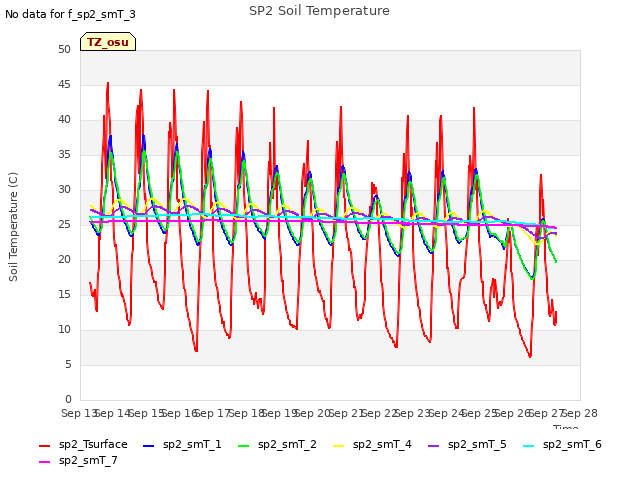Click the 'No data for f_sp2_smT_3' notice
Screen dimensions: 640x480
(70, 14)
